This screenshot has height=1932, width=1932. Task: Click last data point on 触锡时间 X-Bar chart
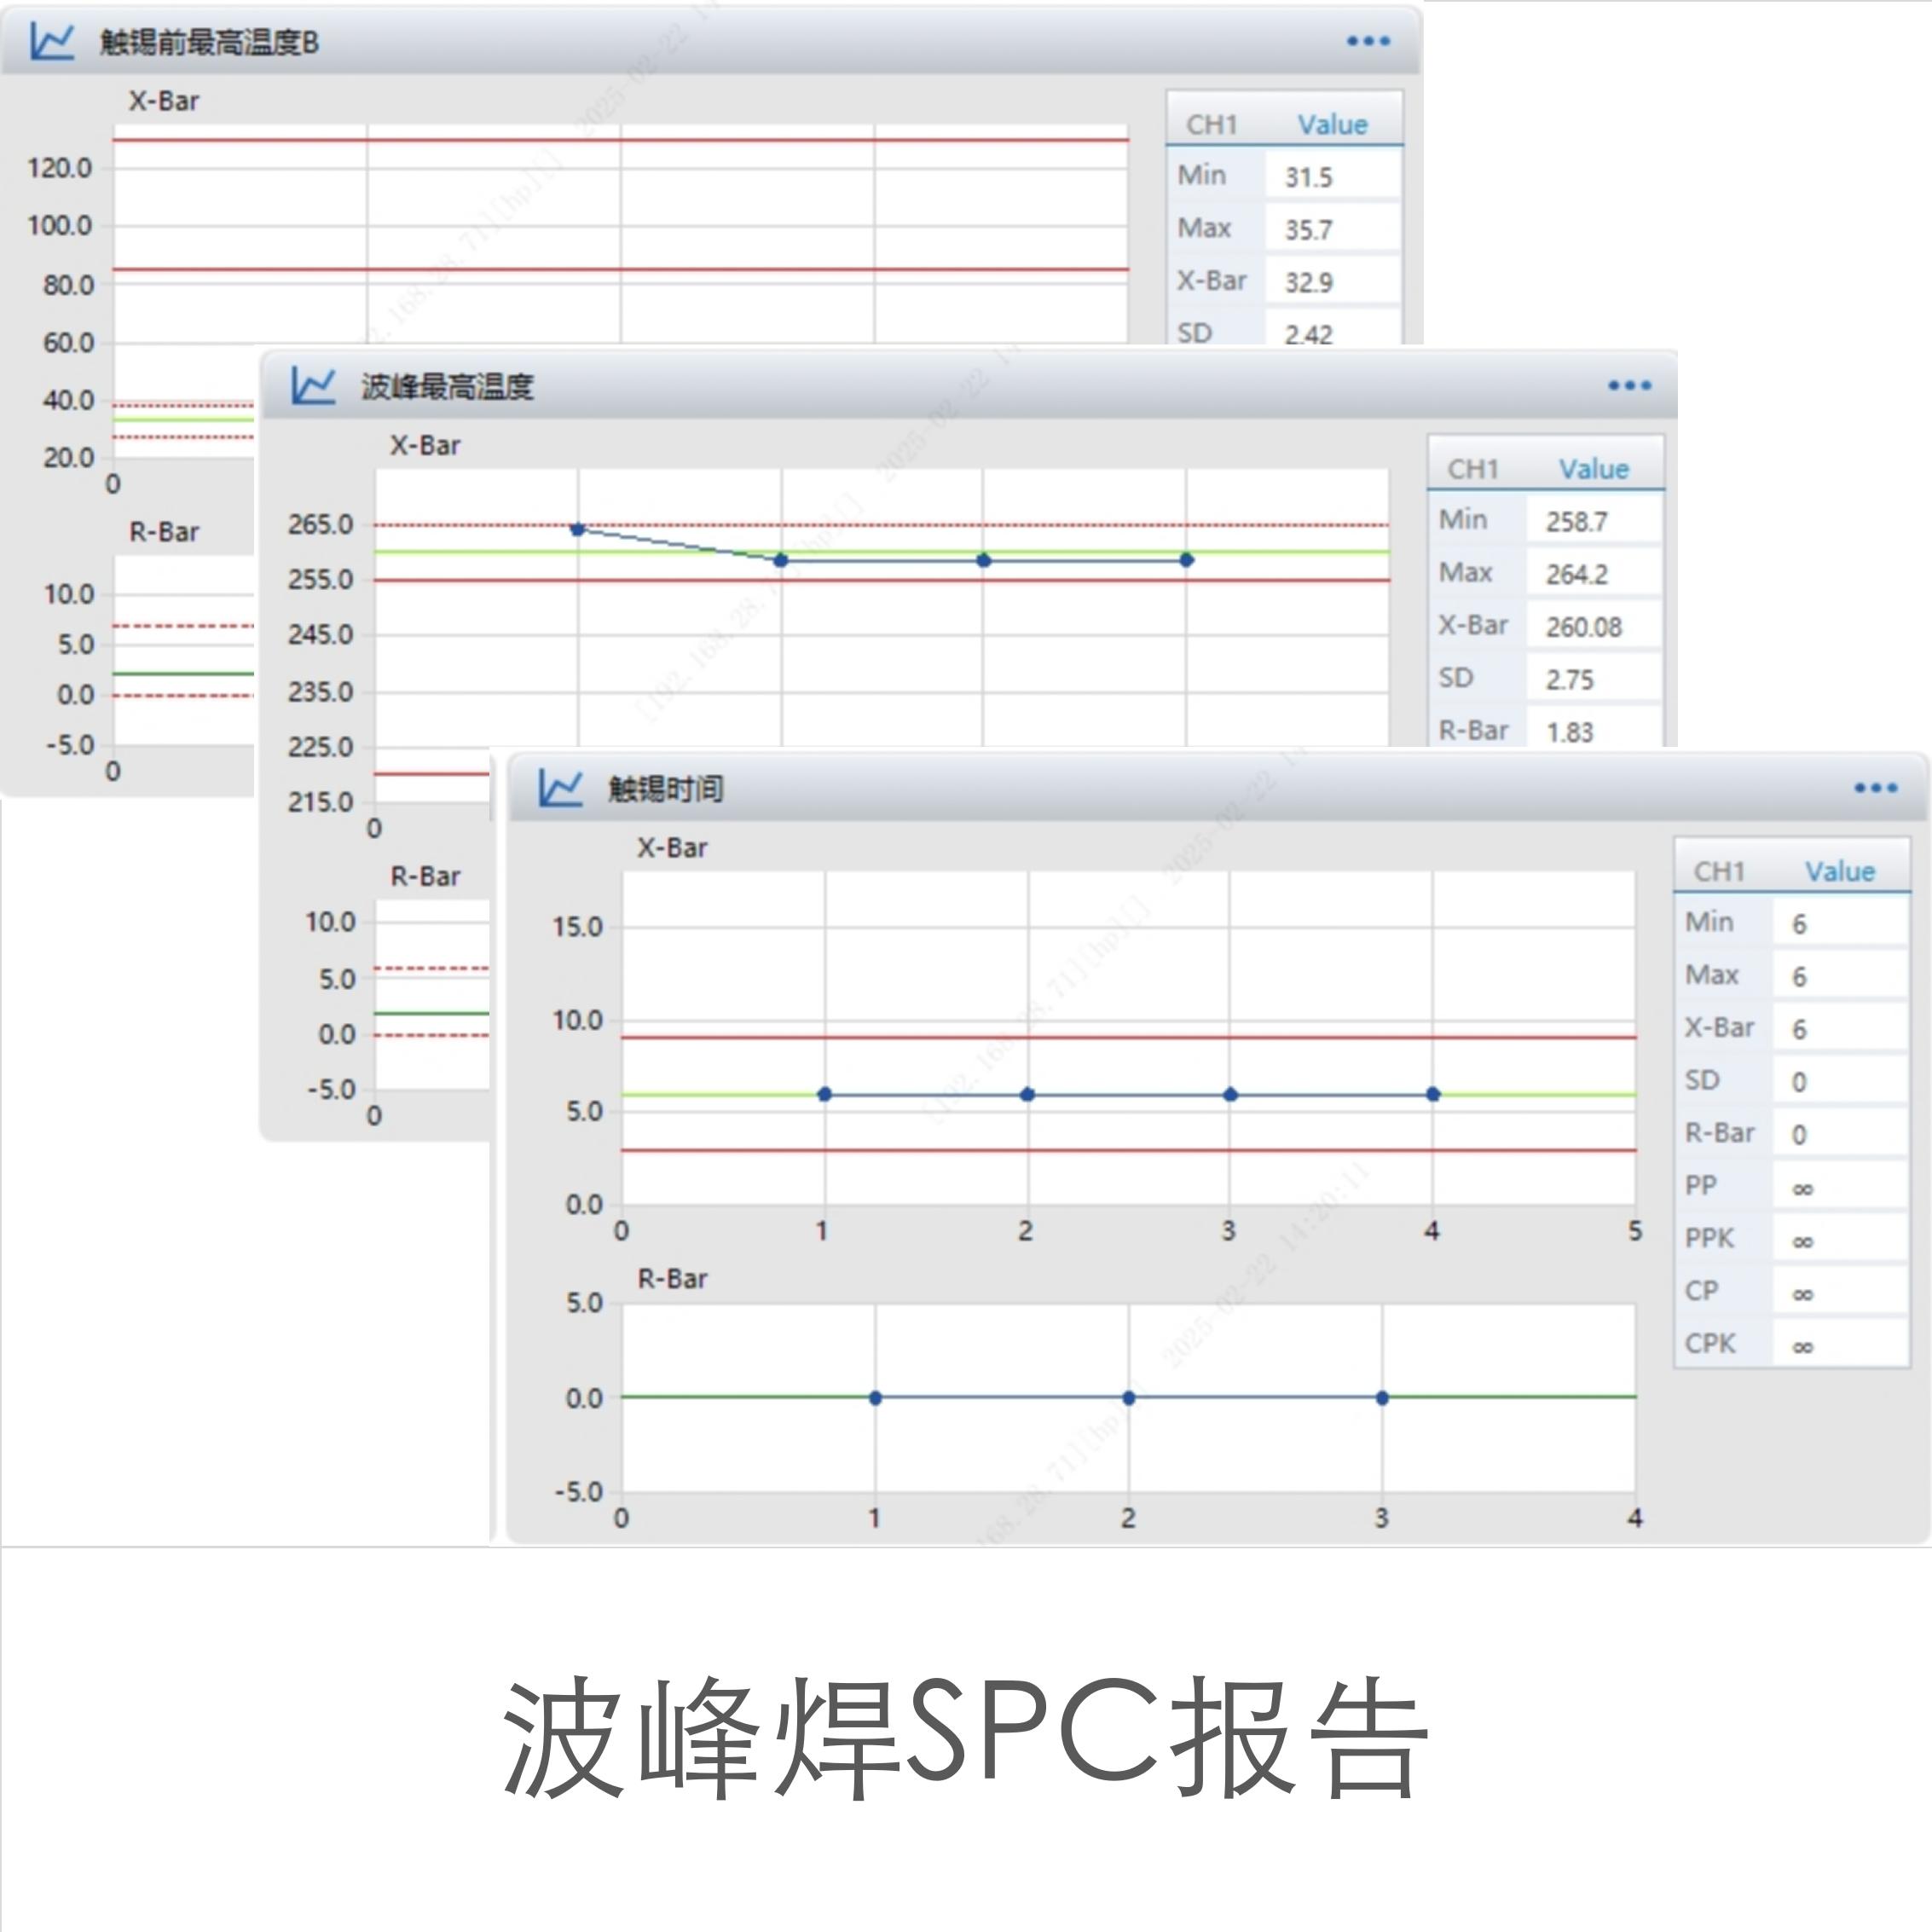1433,1094
